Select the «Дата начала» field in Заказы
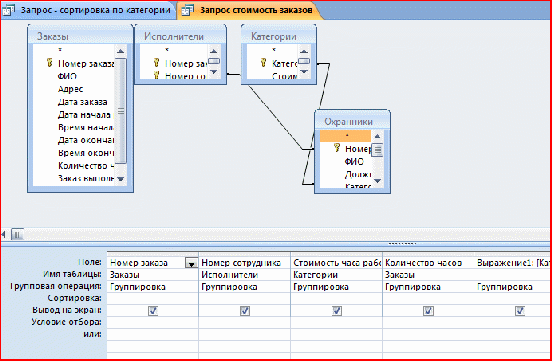 tap(84, 115)
